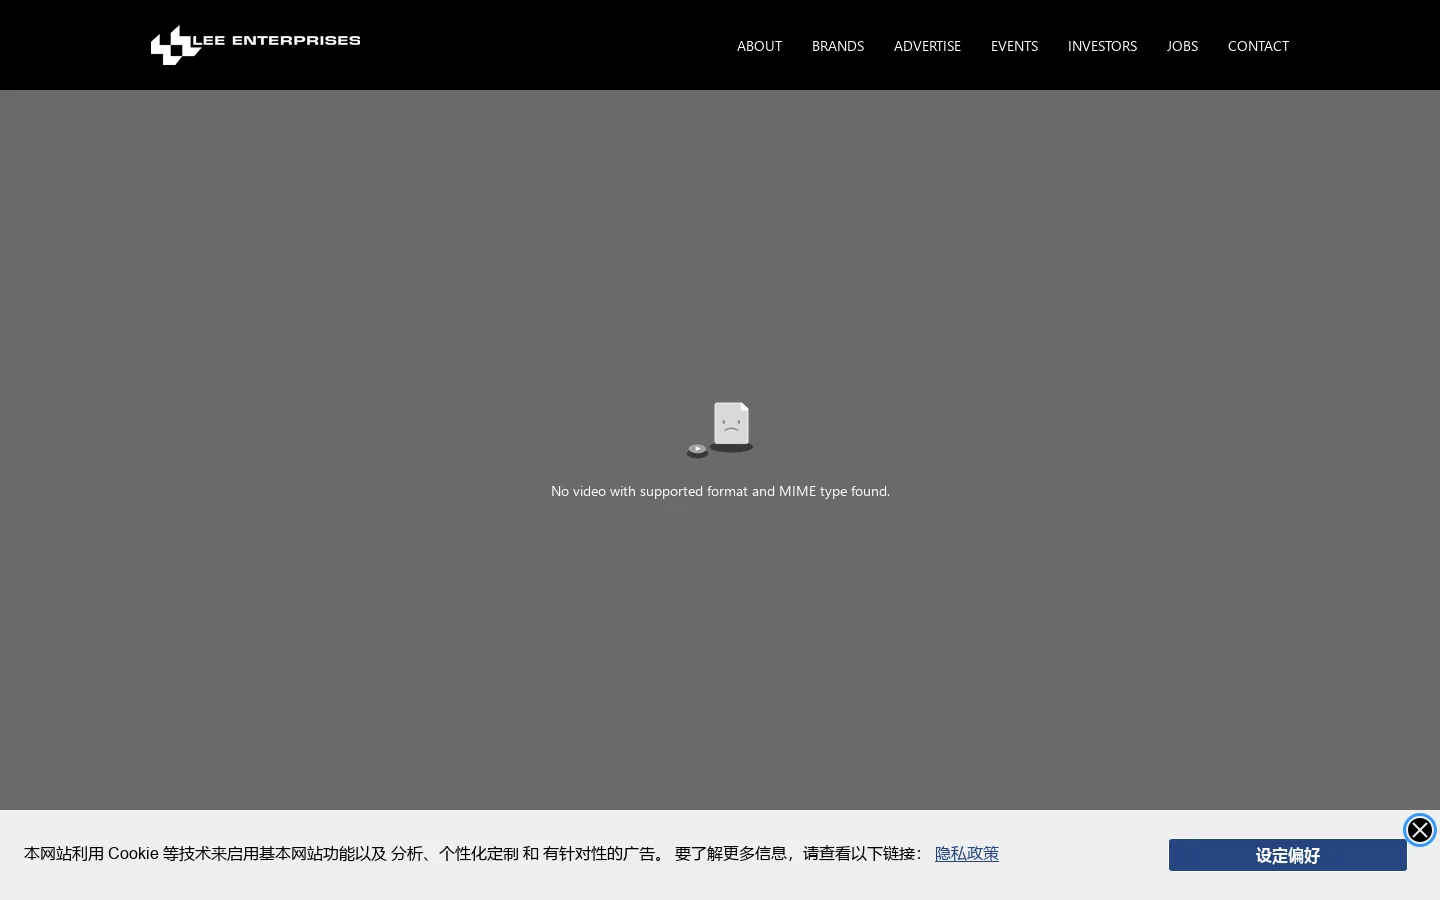1440x900 pixels.
Task: Click the broken video file icon
Action: 720,429
